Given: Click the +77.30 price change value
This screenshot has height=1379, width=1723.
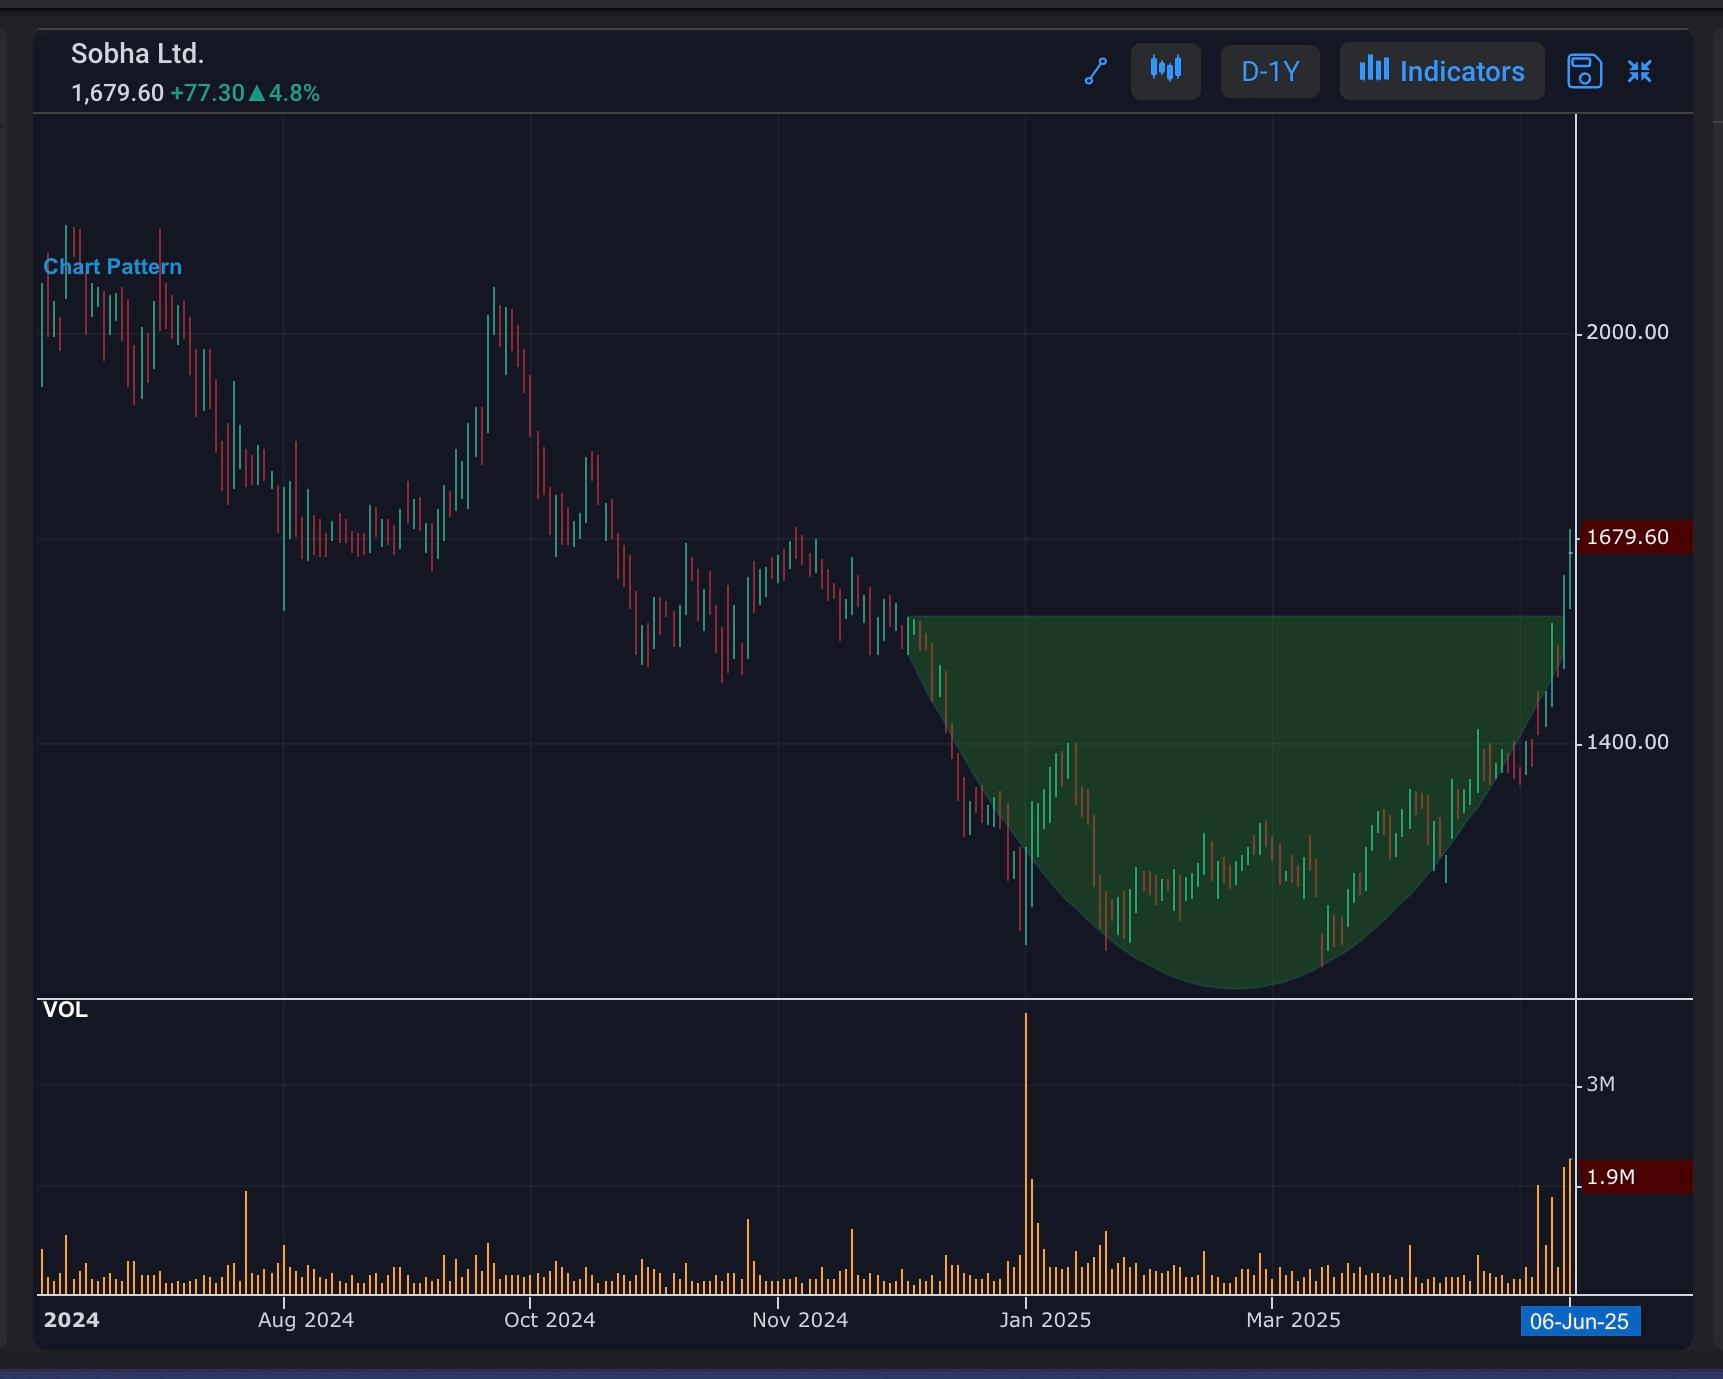Looking at the screenshot, I should 207,93.
